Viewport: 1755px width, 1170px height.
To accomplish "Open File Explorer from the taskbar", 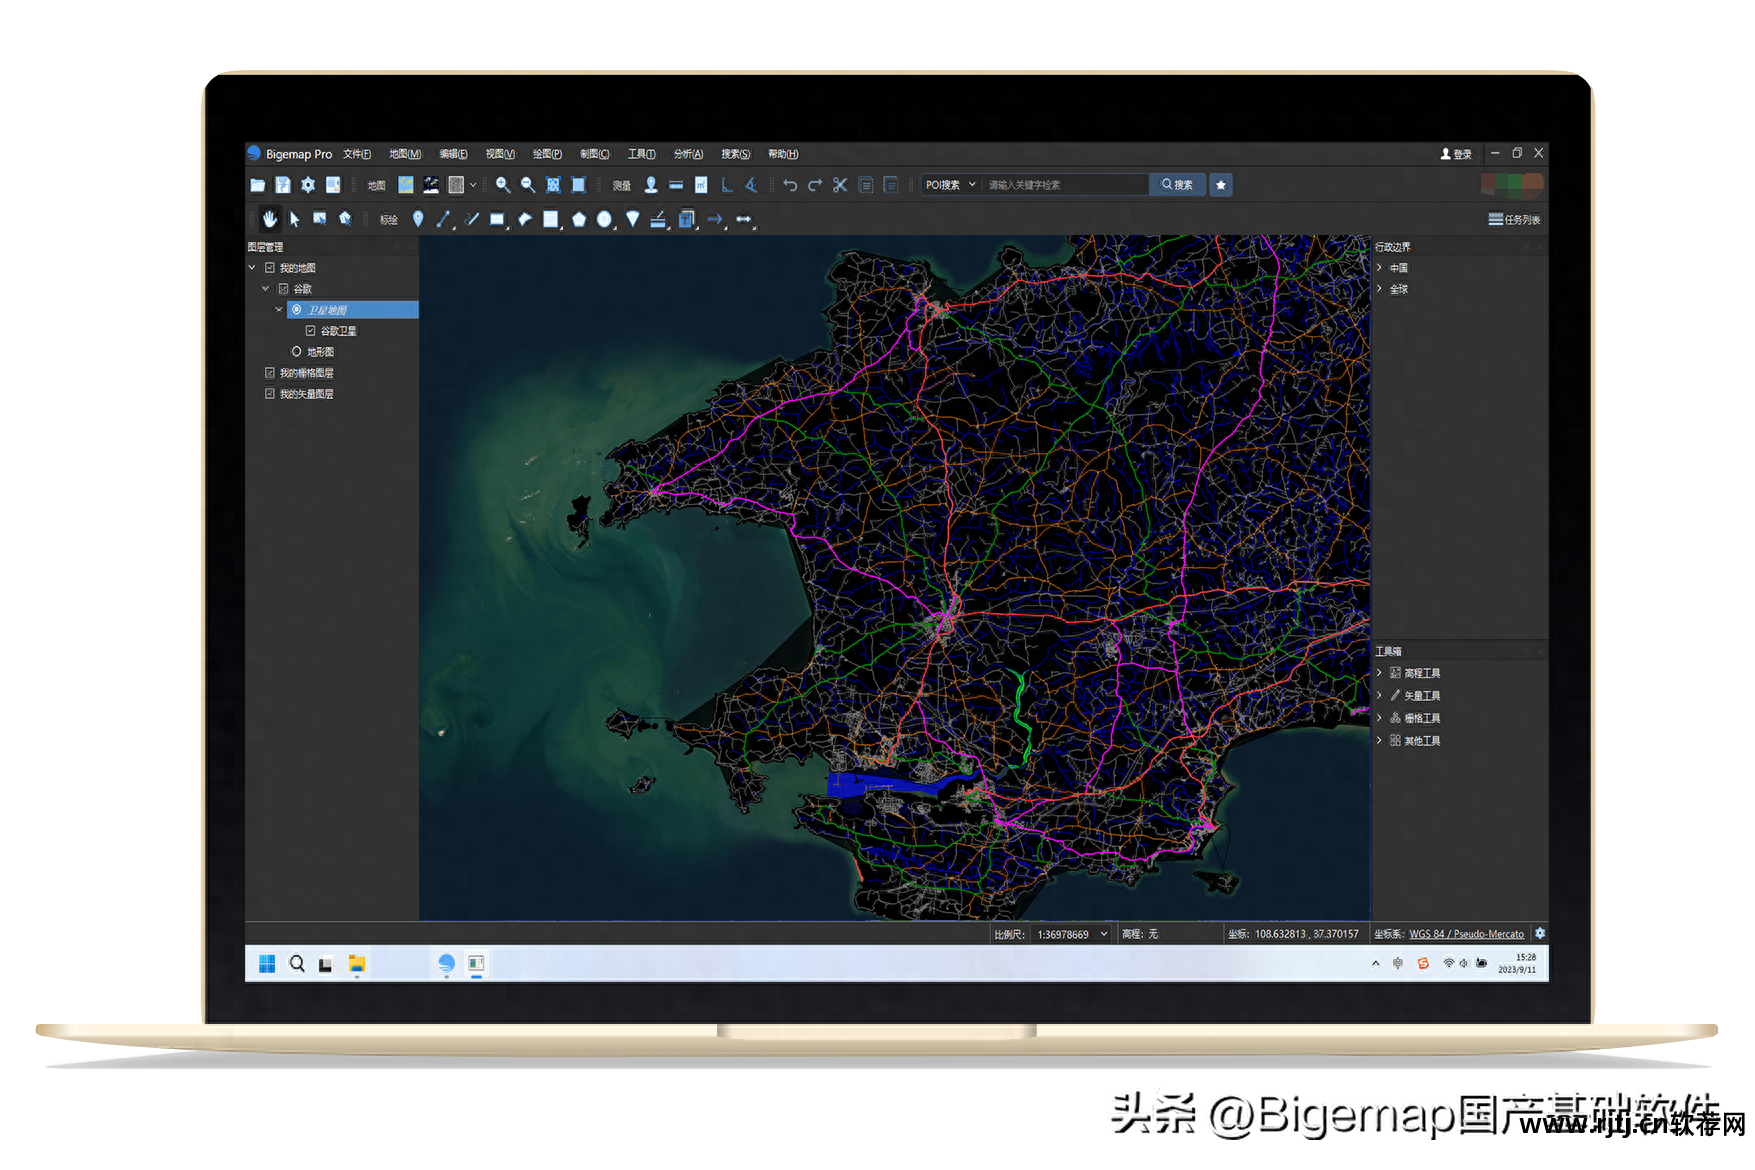I will click(x=357, y=964).
